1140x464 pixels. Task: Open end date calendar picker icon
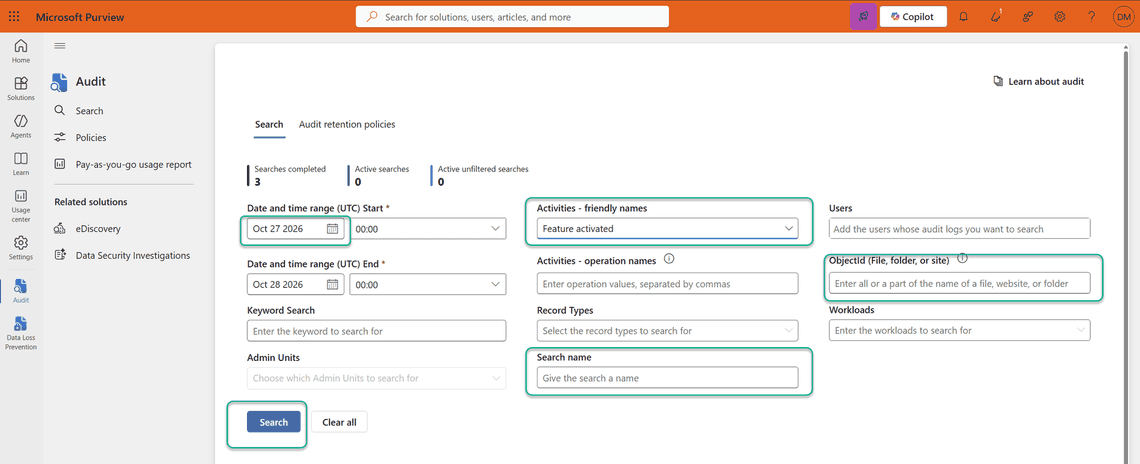[x=332, y=284]
